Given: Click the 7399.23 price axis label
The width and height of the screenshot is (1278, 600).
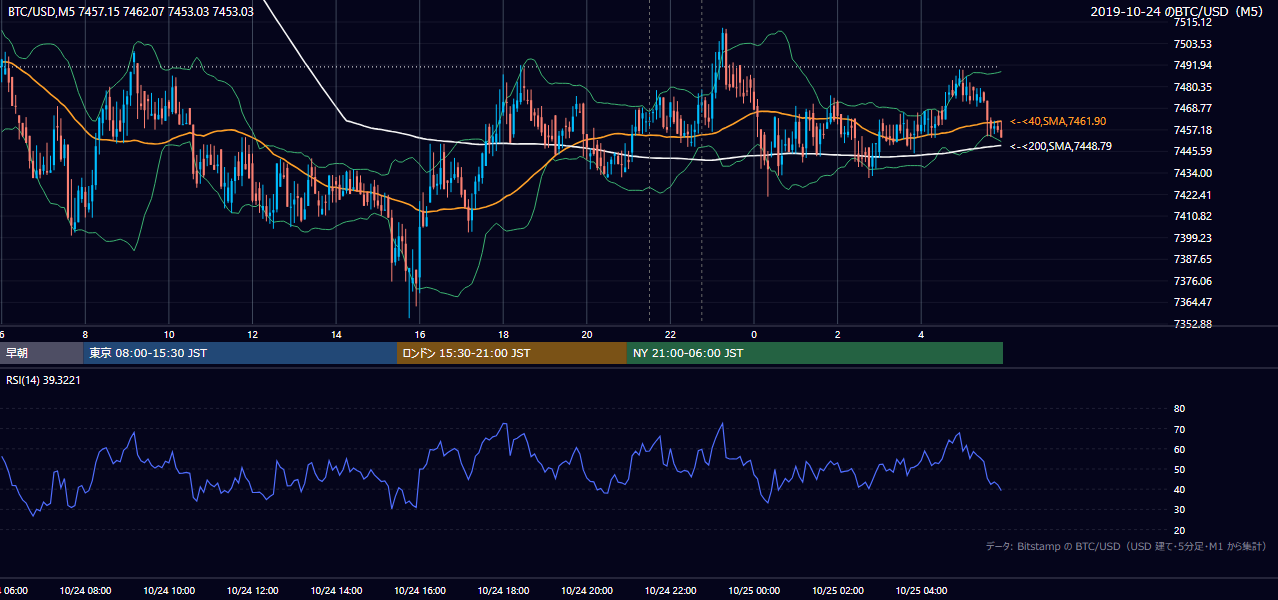Looking at the screenshot, I should 1193,238.
